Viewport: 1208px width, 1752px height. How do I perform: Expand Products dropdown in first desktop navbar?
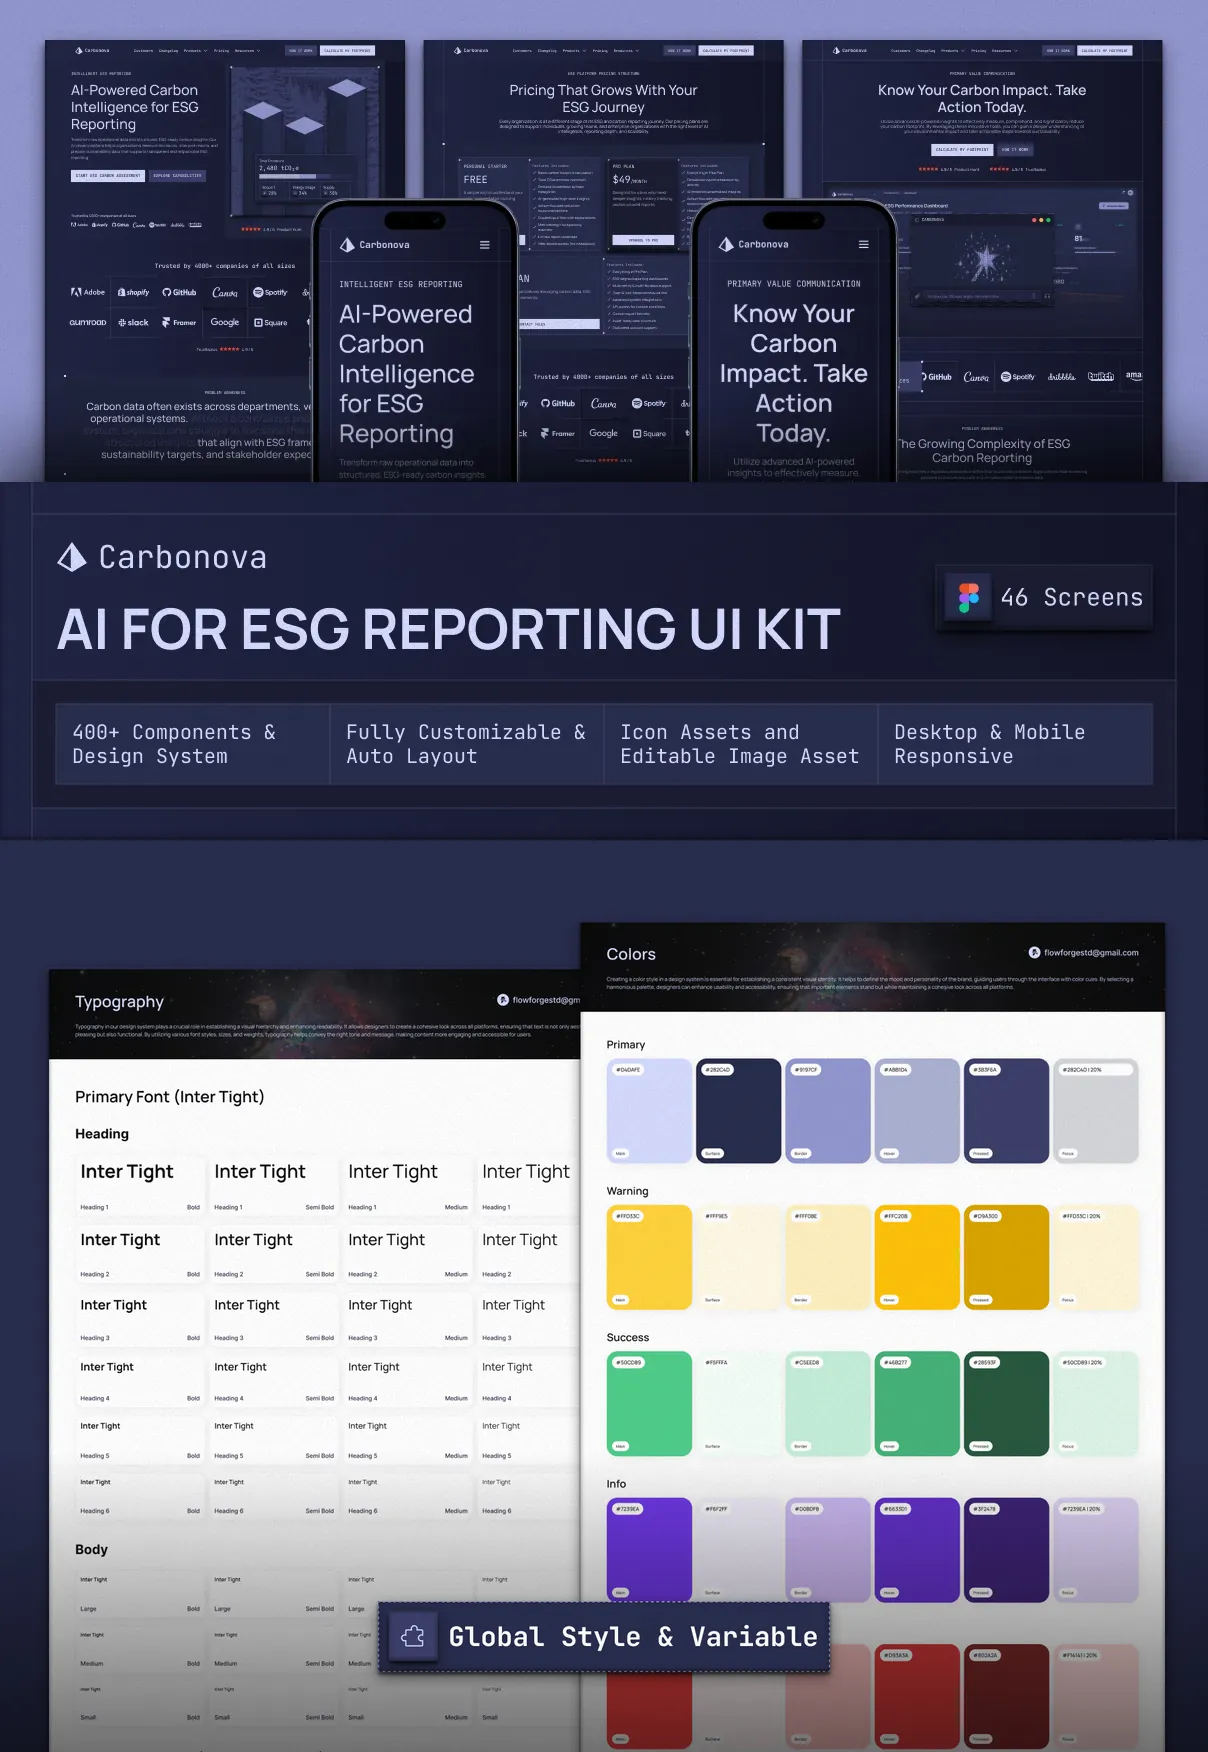click(x=194, y=50)
